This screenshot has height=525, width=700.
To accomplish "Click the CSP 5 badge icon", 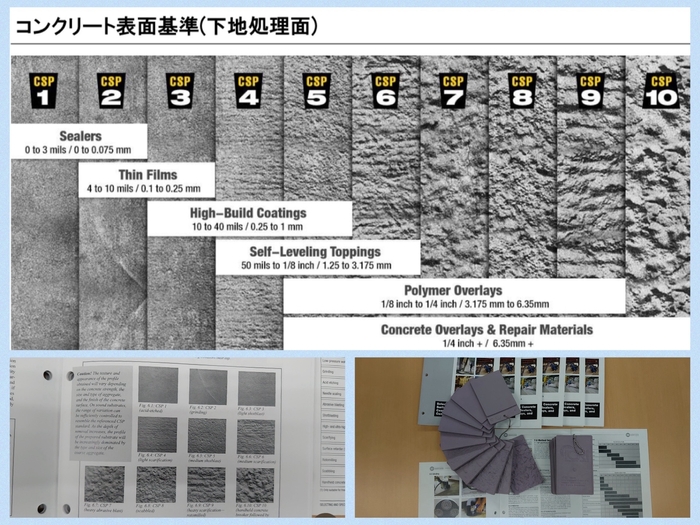I will click(317, 90).
